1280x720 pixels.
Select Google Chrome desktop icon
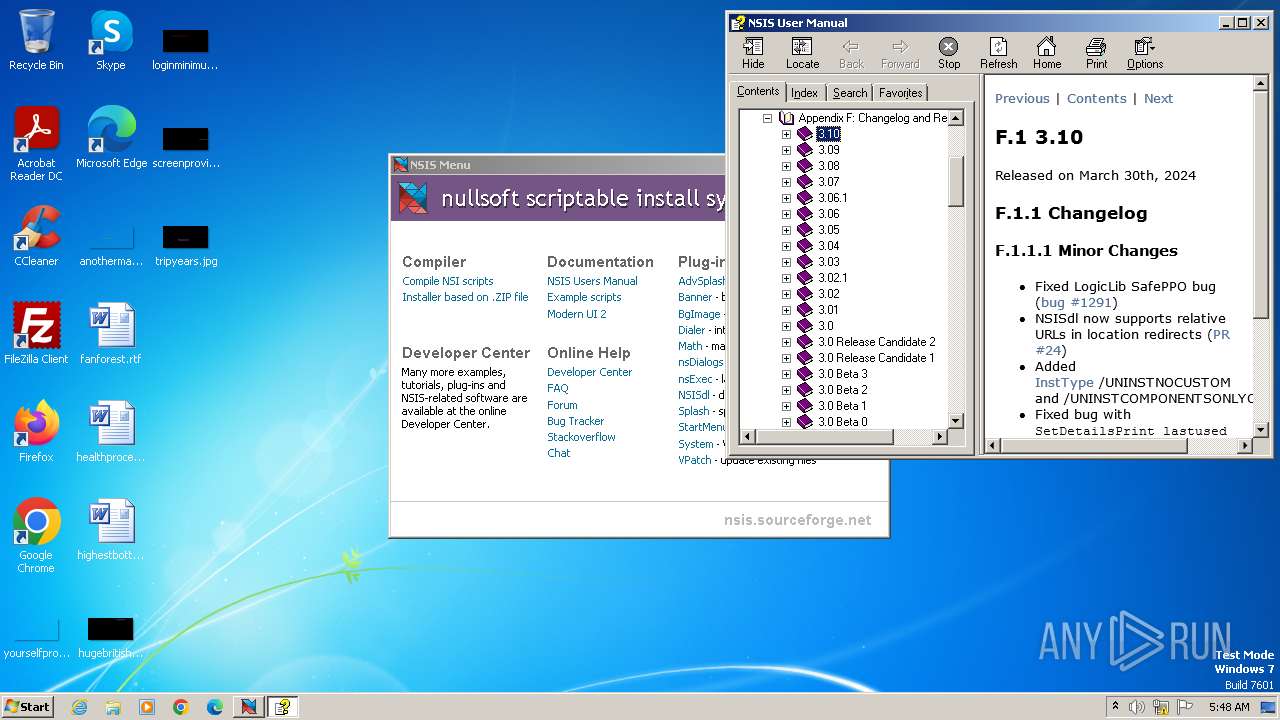[36, 536]
